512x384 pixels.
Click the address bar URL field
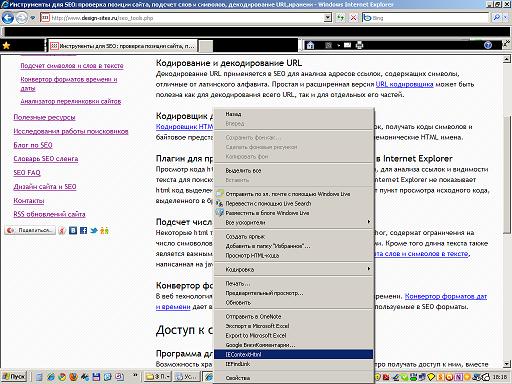tap(182, 18)
